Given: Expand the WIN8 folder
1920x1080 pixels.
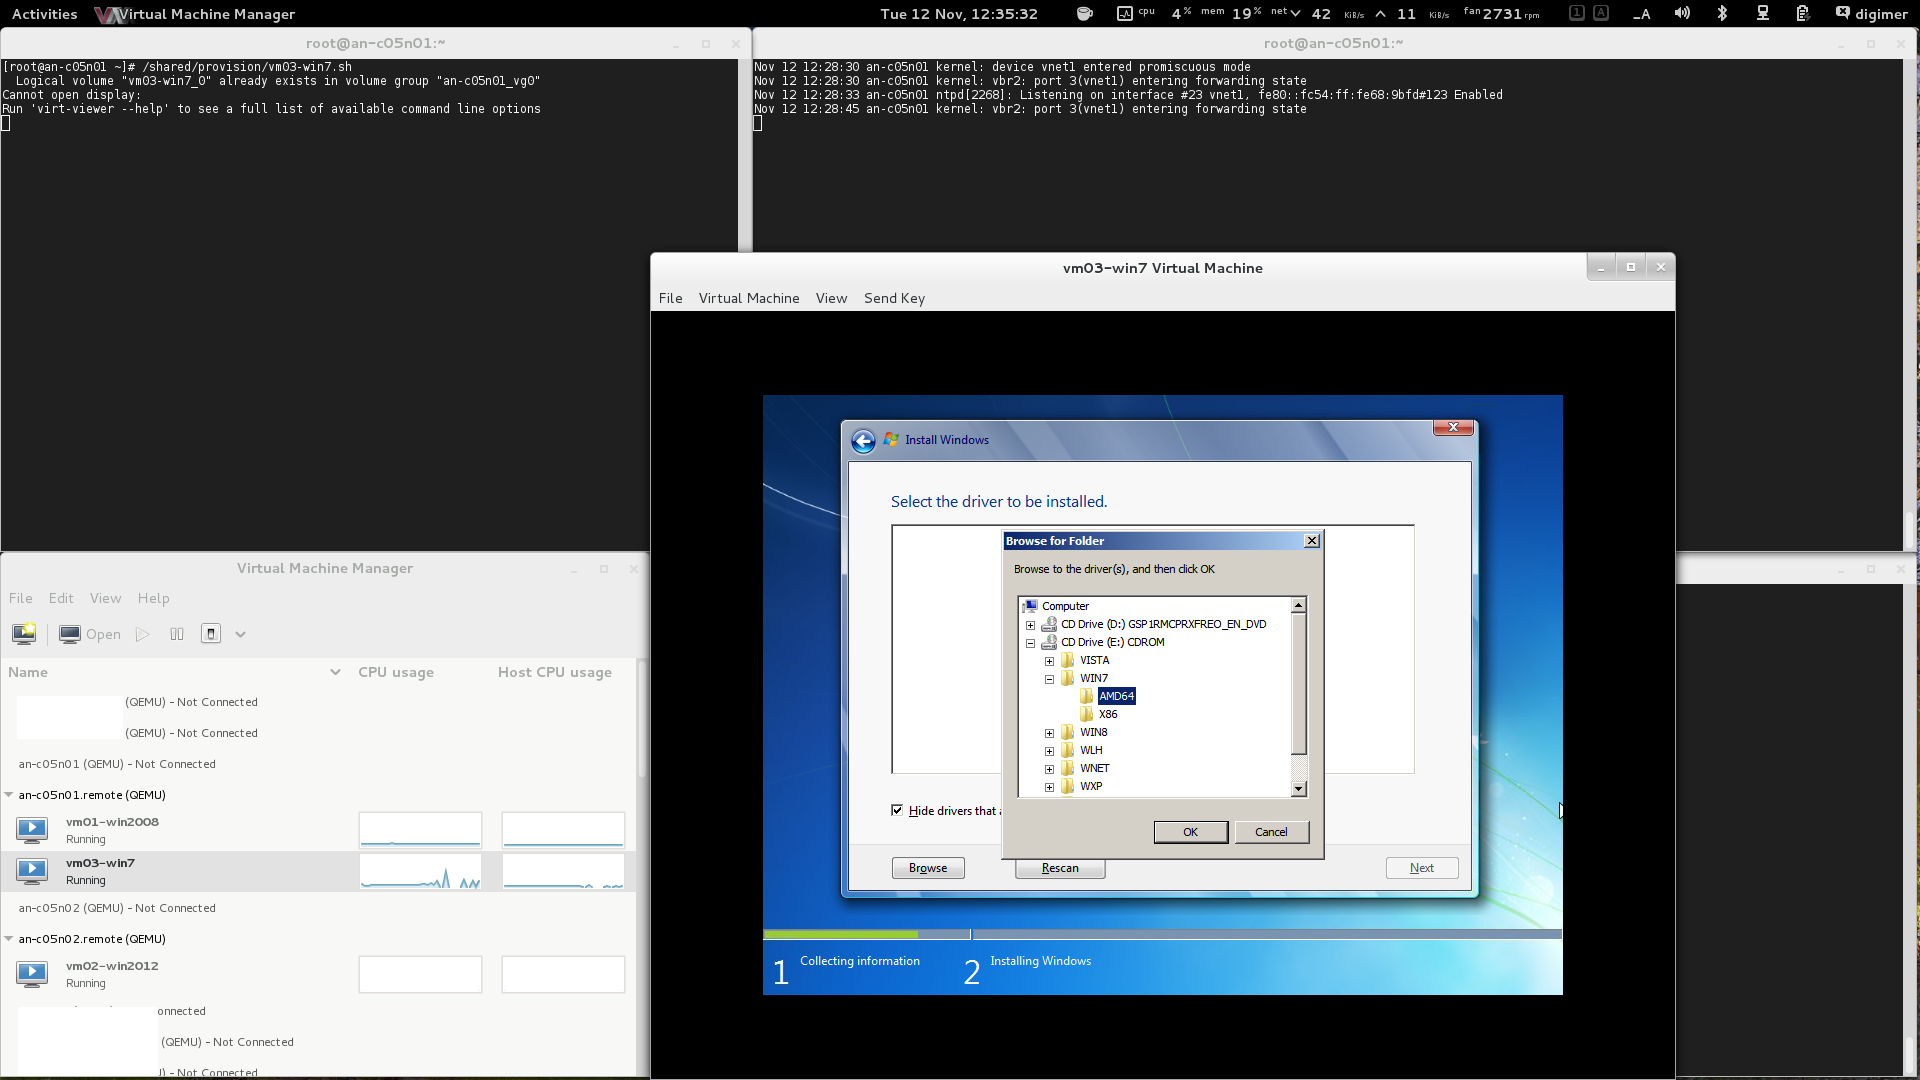Looking at the screenshot, I should (1049, 733).
